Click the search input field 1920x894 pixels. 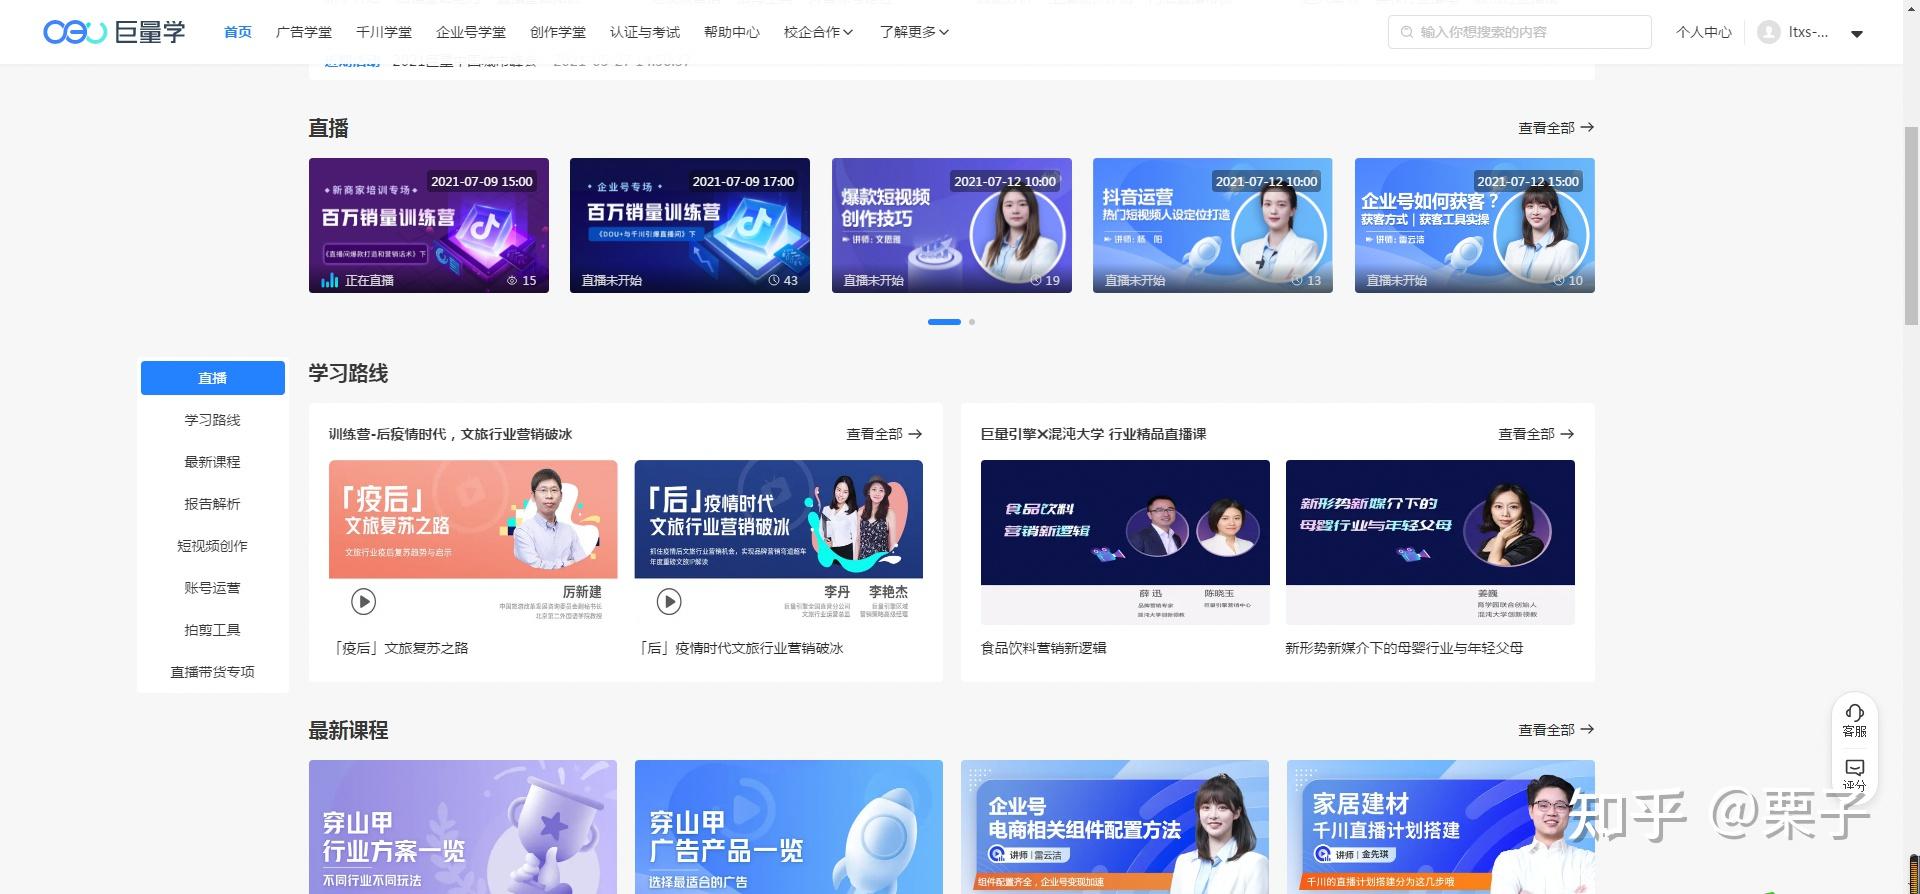(1520, 32)
